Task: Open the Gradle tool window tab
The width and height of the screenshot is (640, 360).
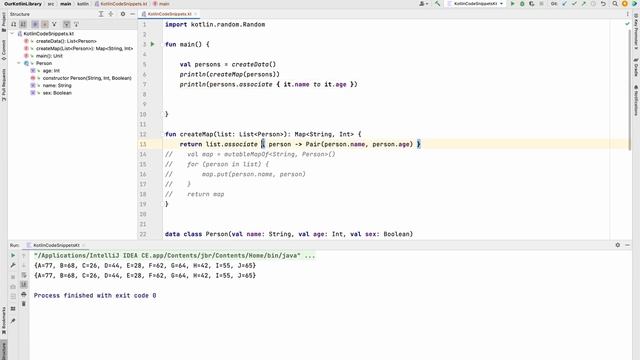Action: pyautogui.click(x=636, y=67)
